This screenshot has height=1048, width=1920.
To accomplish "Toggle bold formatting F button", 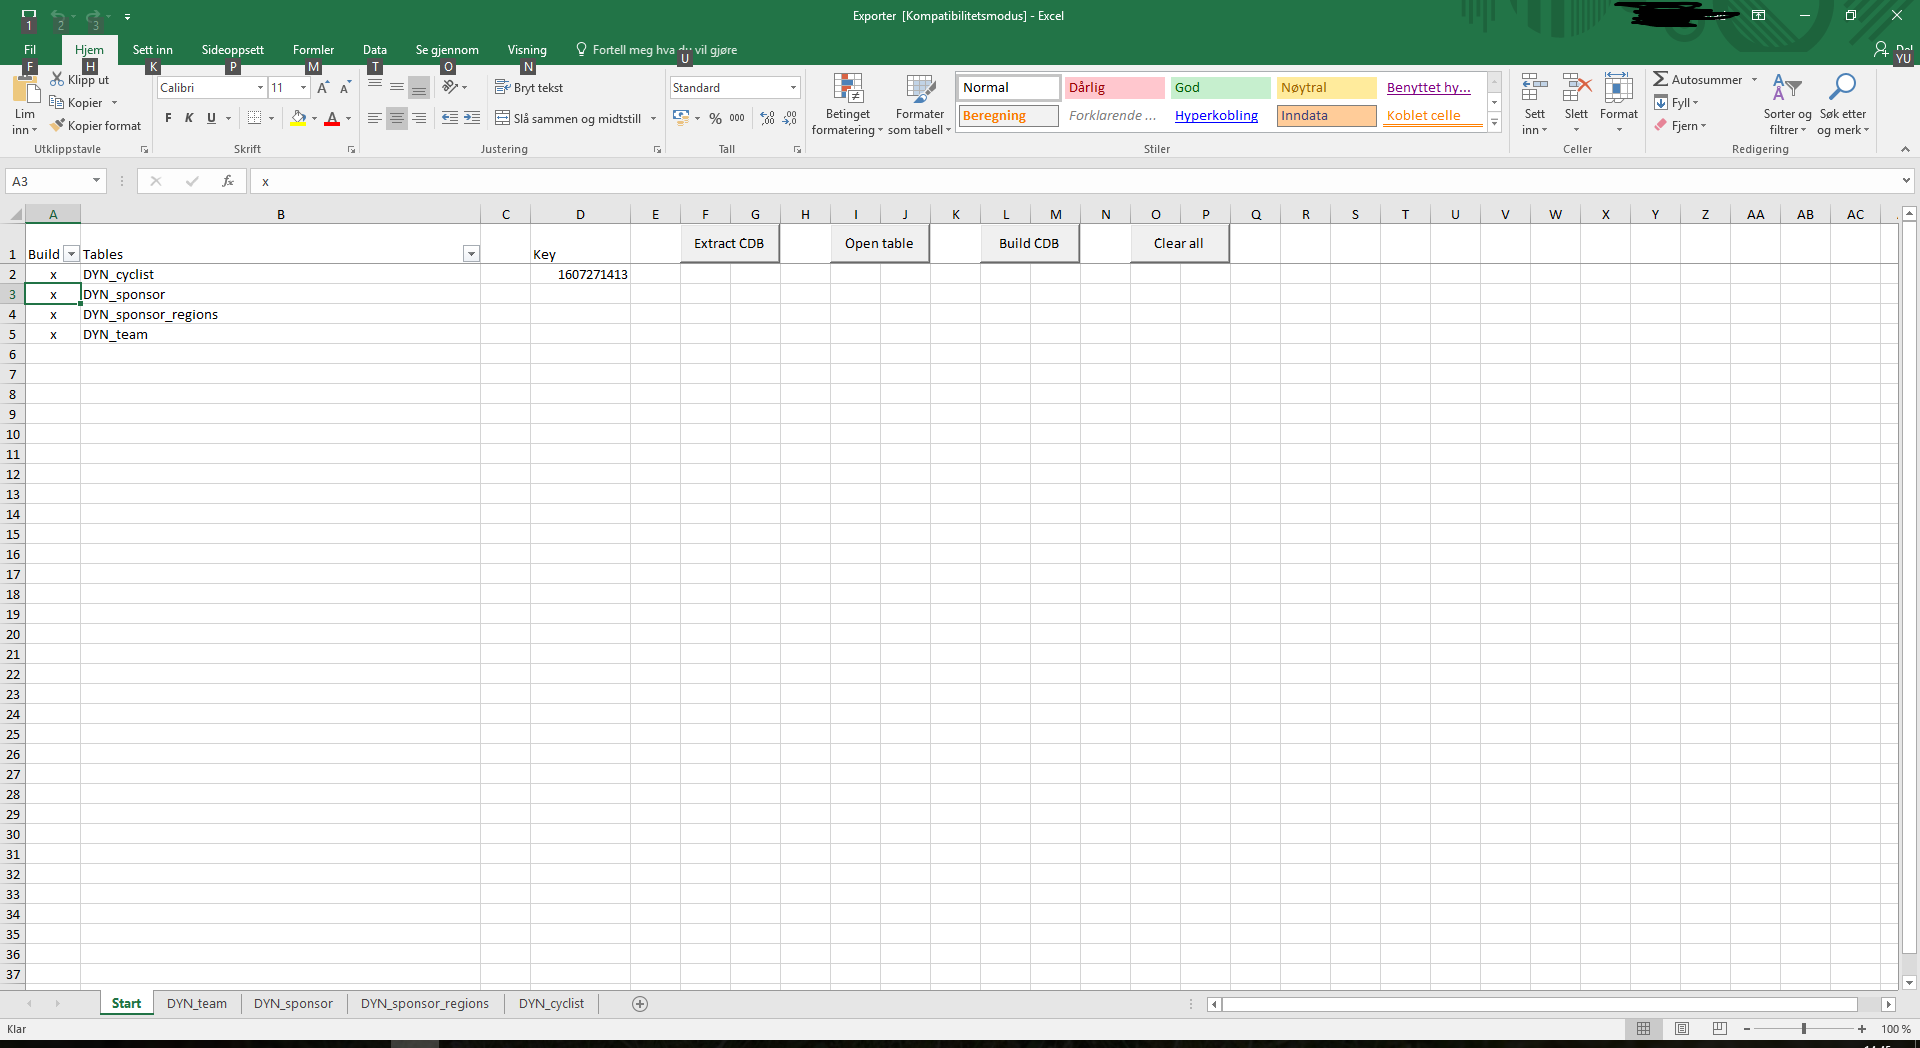I will (x=168, y=118).
